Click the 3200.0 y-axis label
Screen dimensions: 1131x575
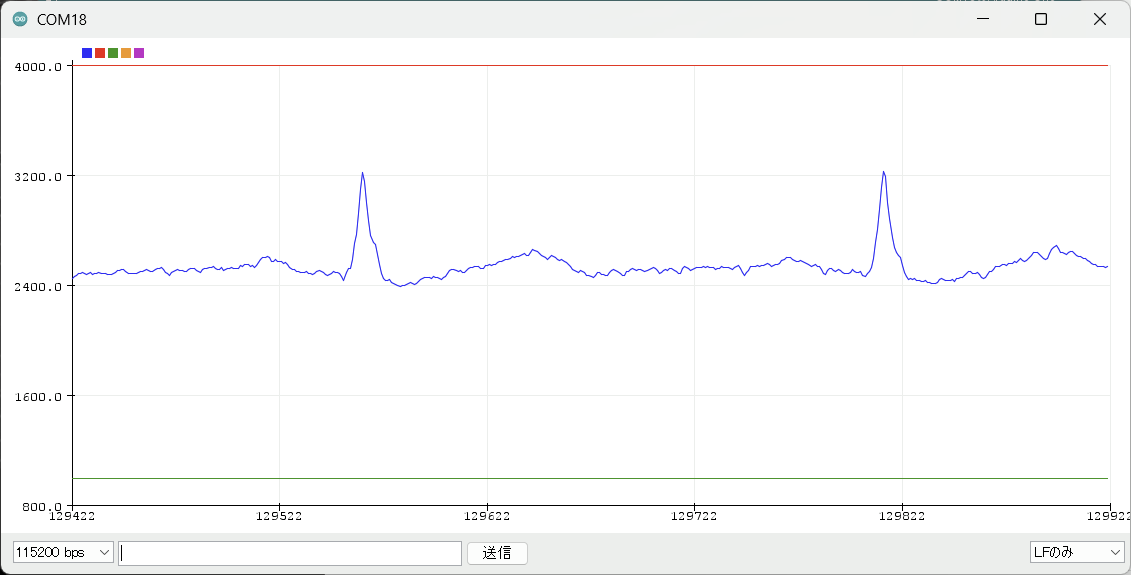point(40,177)
